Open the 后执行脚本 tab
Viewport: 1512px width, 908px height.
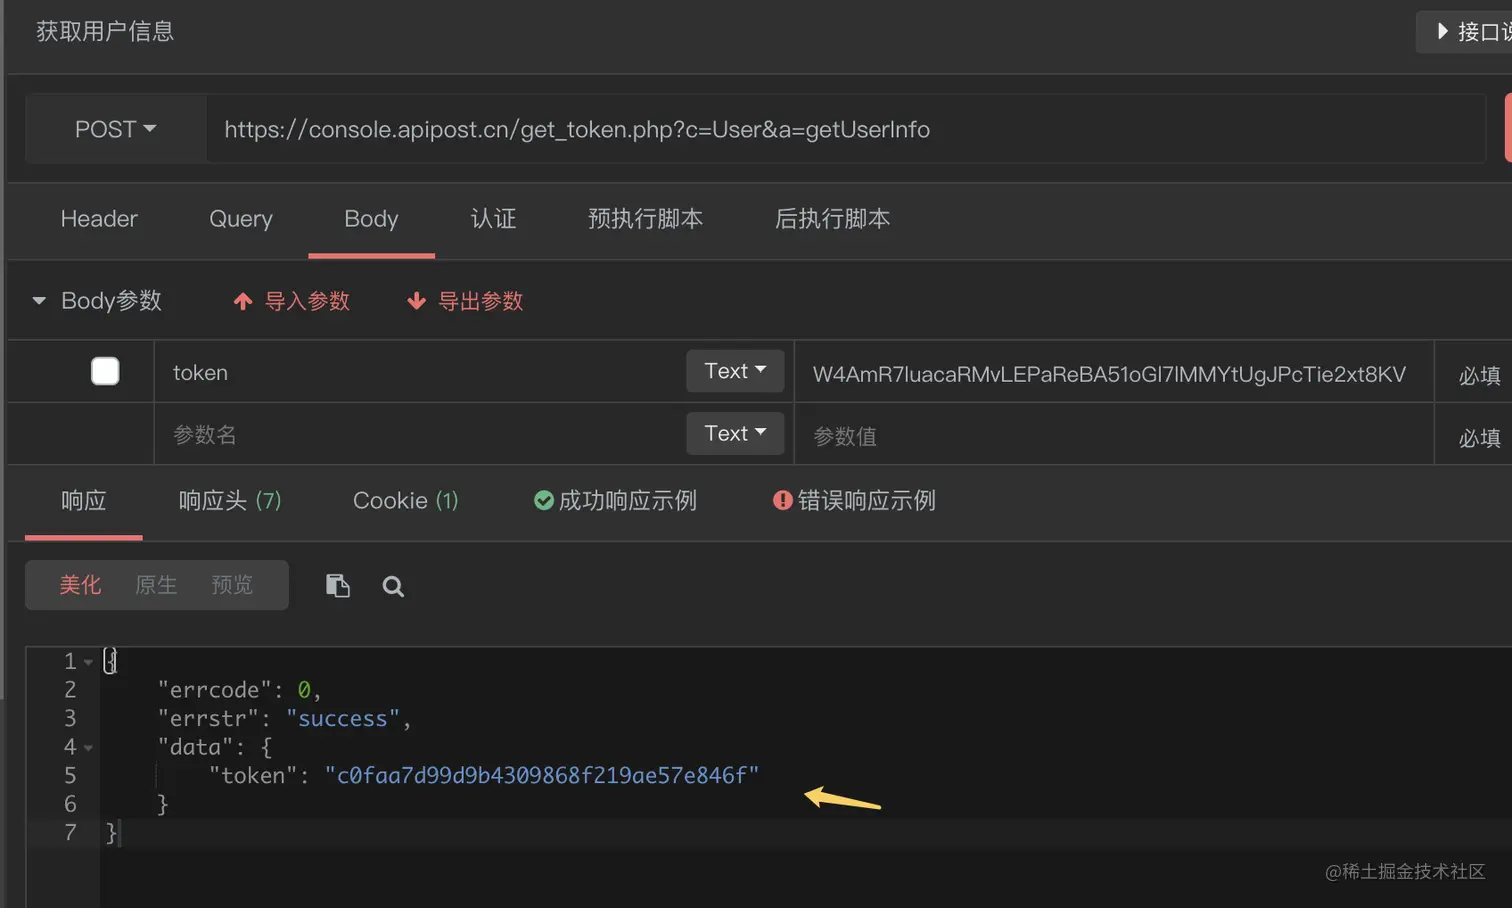pyautogui.click(x=832, y=219)
